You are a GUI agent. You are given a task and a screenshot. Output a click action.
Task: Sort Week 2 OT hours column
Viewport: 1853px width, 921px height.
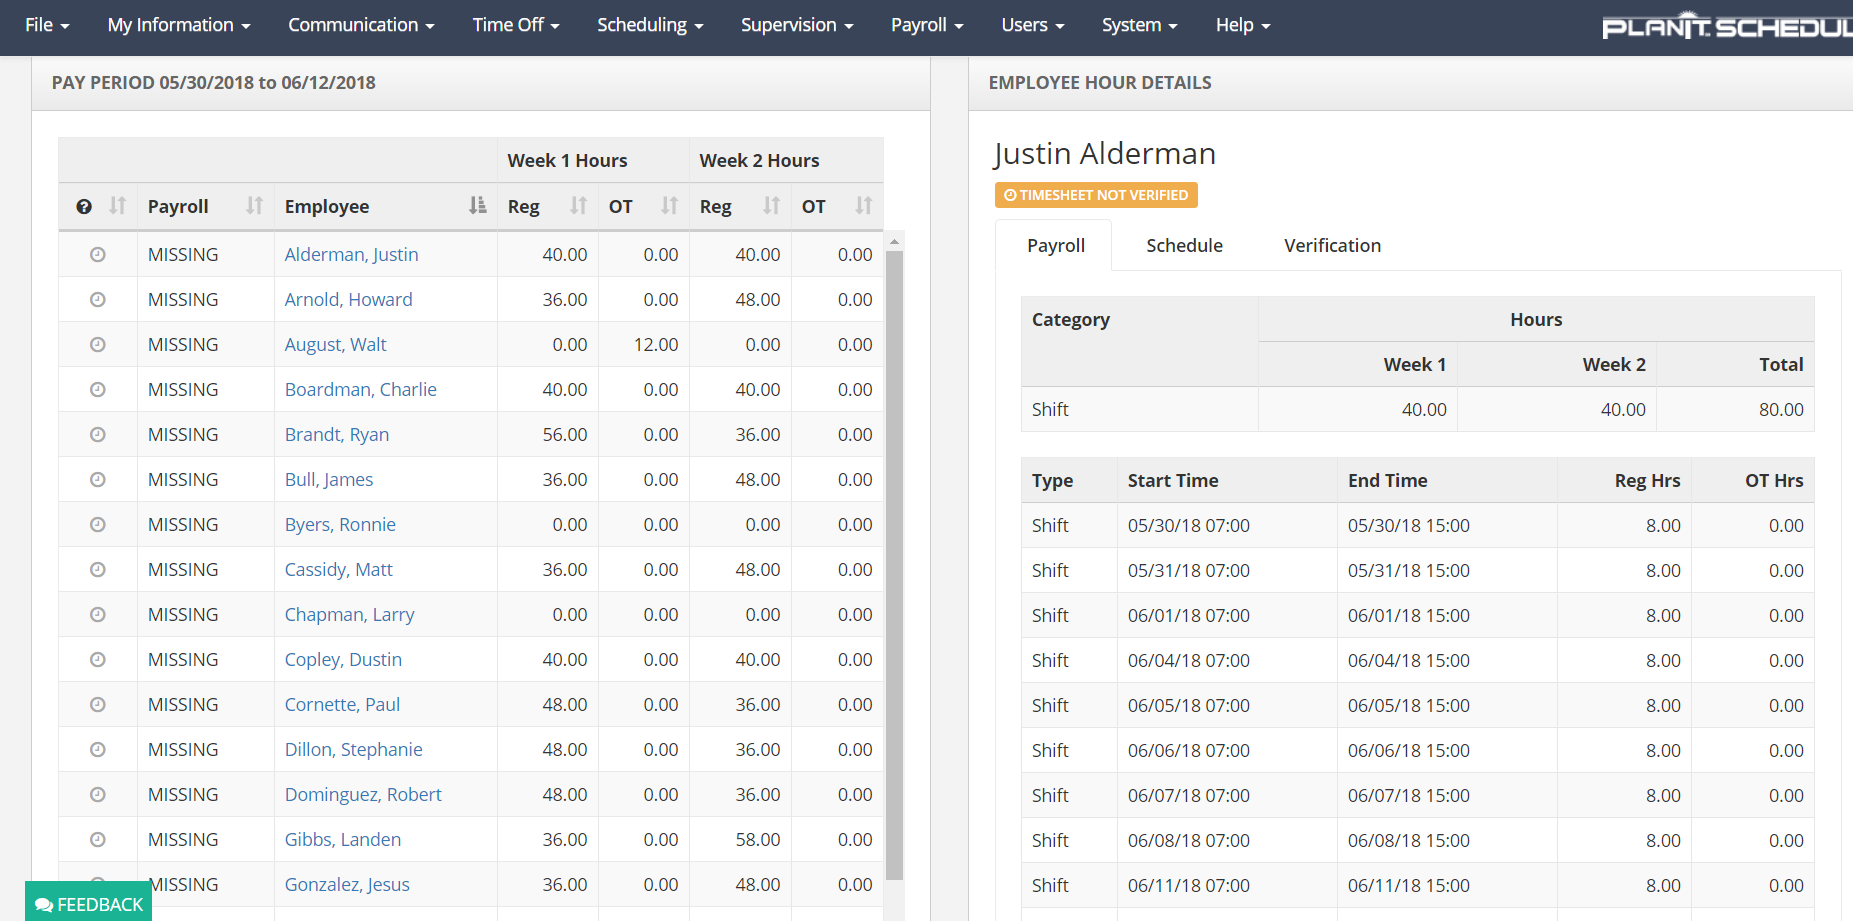[x=863, y=206]
